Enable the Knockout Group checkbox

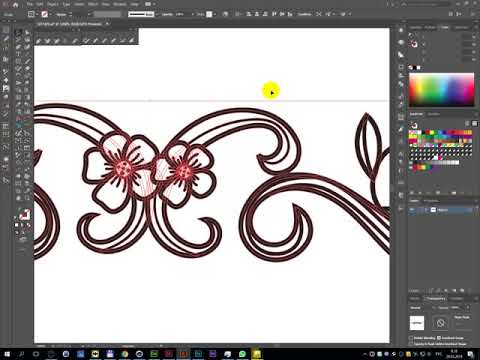click(x=439, y=338)
